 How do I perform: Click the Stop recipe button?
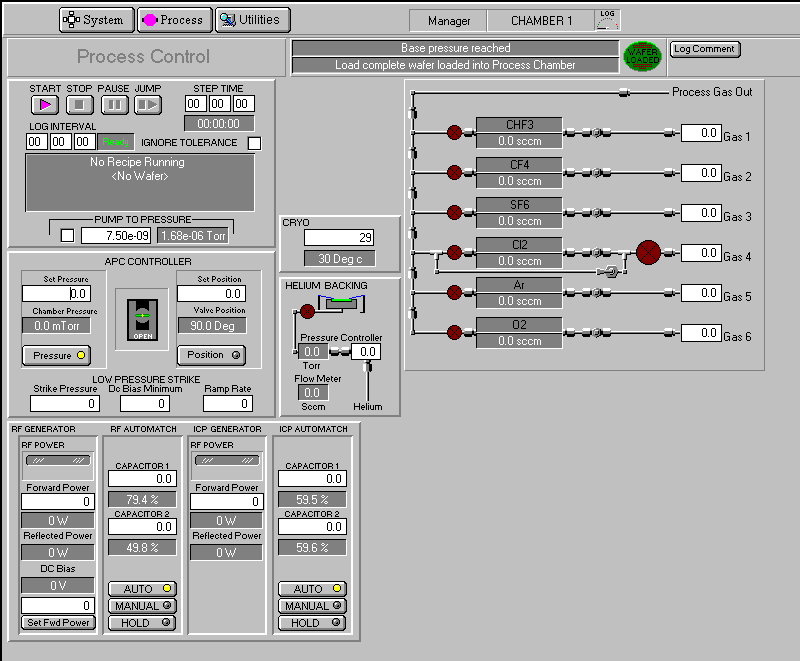point(80,104)
